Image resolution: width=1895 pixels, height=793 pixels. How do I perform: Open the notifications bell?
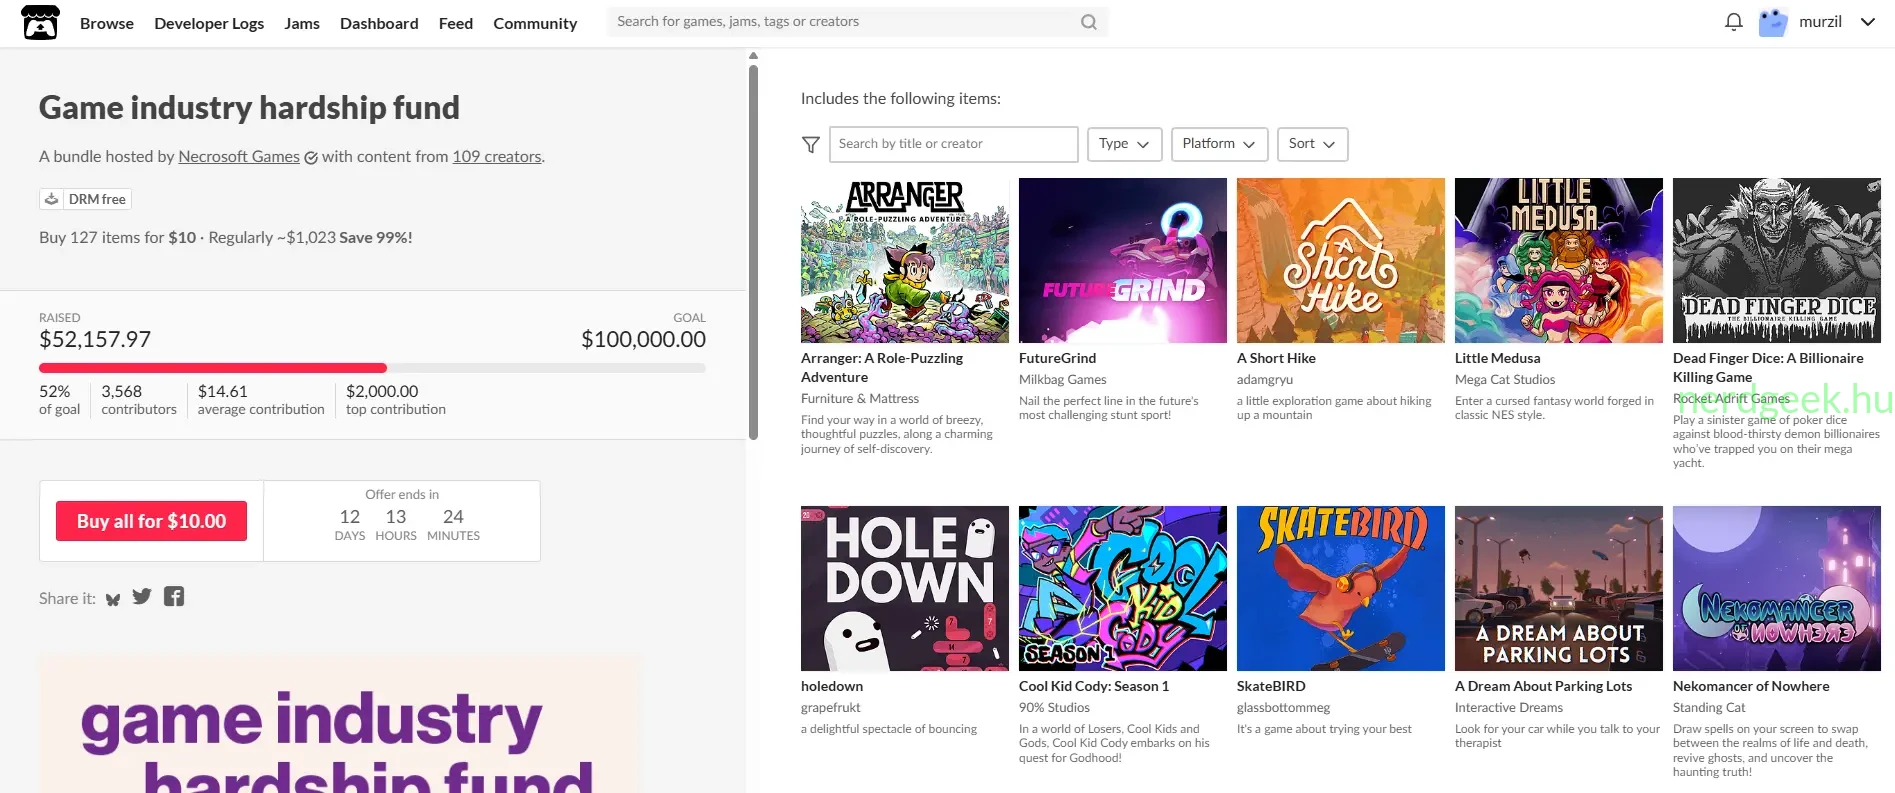[1734, 22]
